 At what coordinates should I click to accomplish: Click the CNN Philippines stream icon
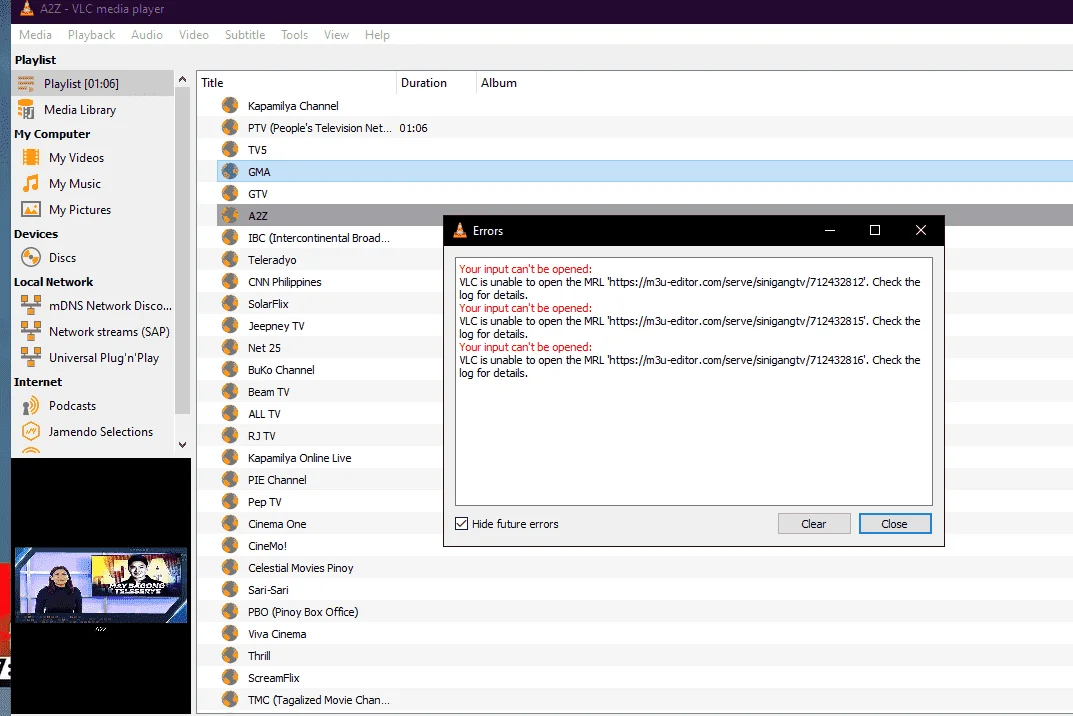point(230,281)
